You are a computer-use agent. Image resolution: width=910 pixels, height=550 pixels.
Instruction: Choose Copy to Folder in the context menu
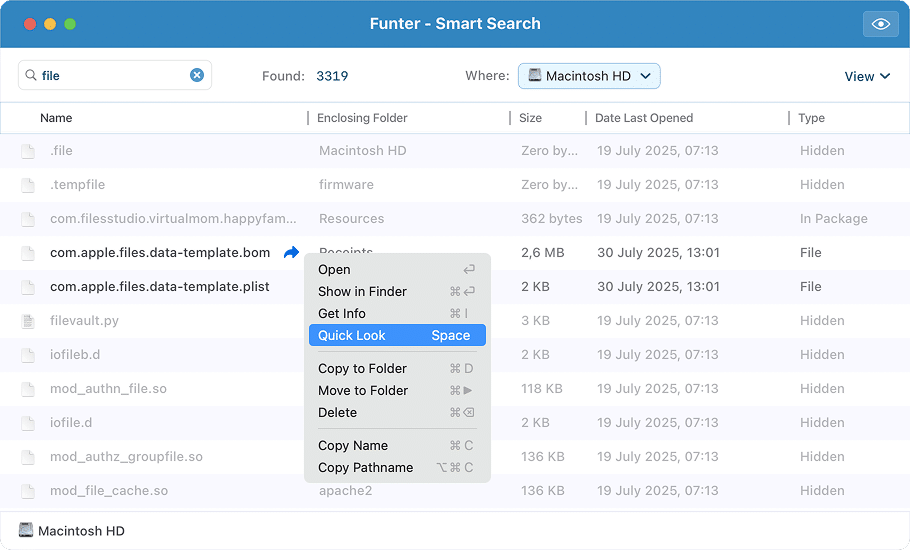397,368
